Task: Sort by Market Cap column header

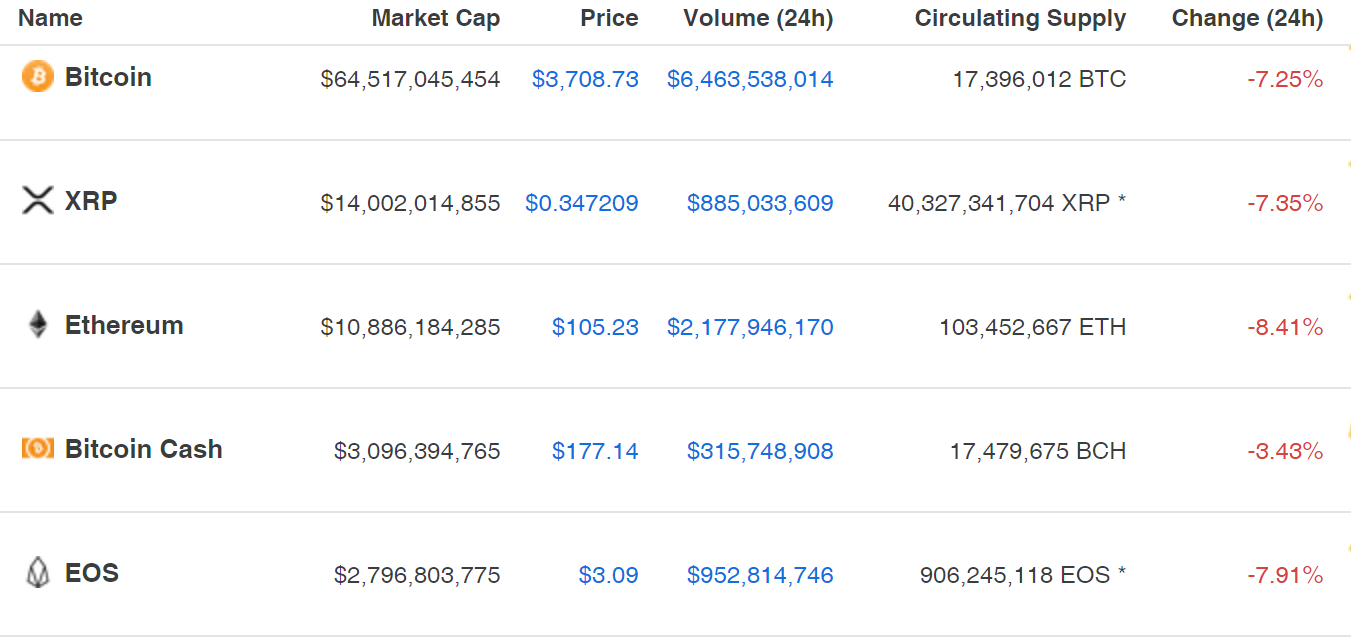Action: point(436,18)
